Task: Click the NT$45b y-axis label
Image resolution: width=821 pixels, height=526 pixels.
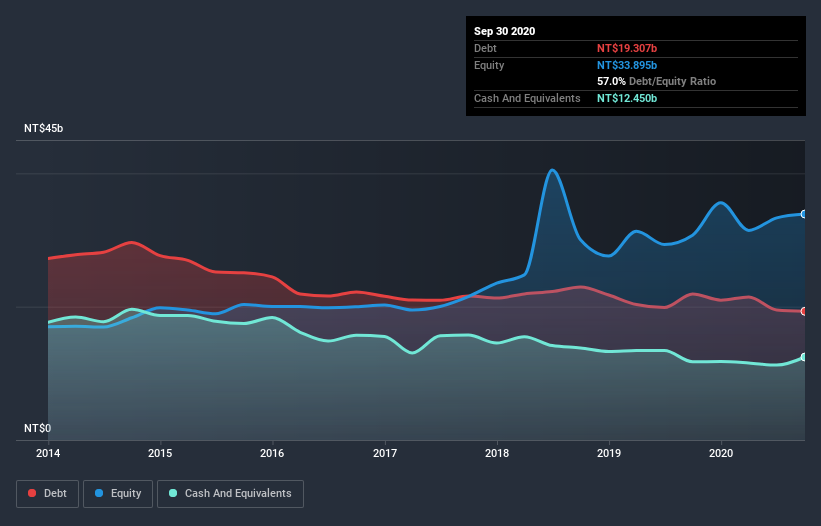Action: pos(43,128)
